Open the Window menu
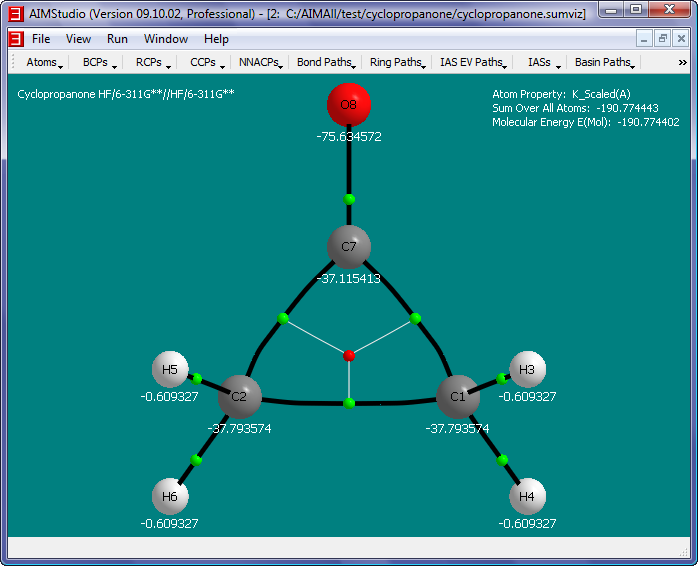 (165, 39)
